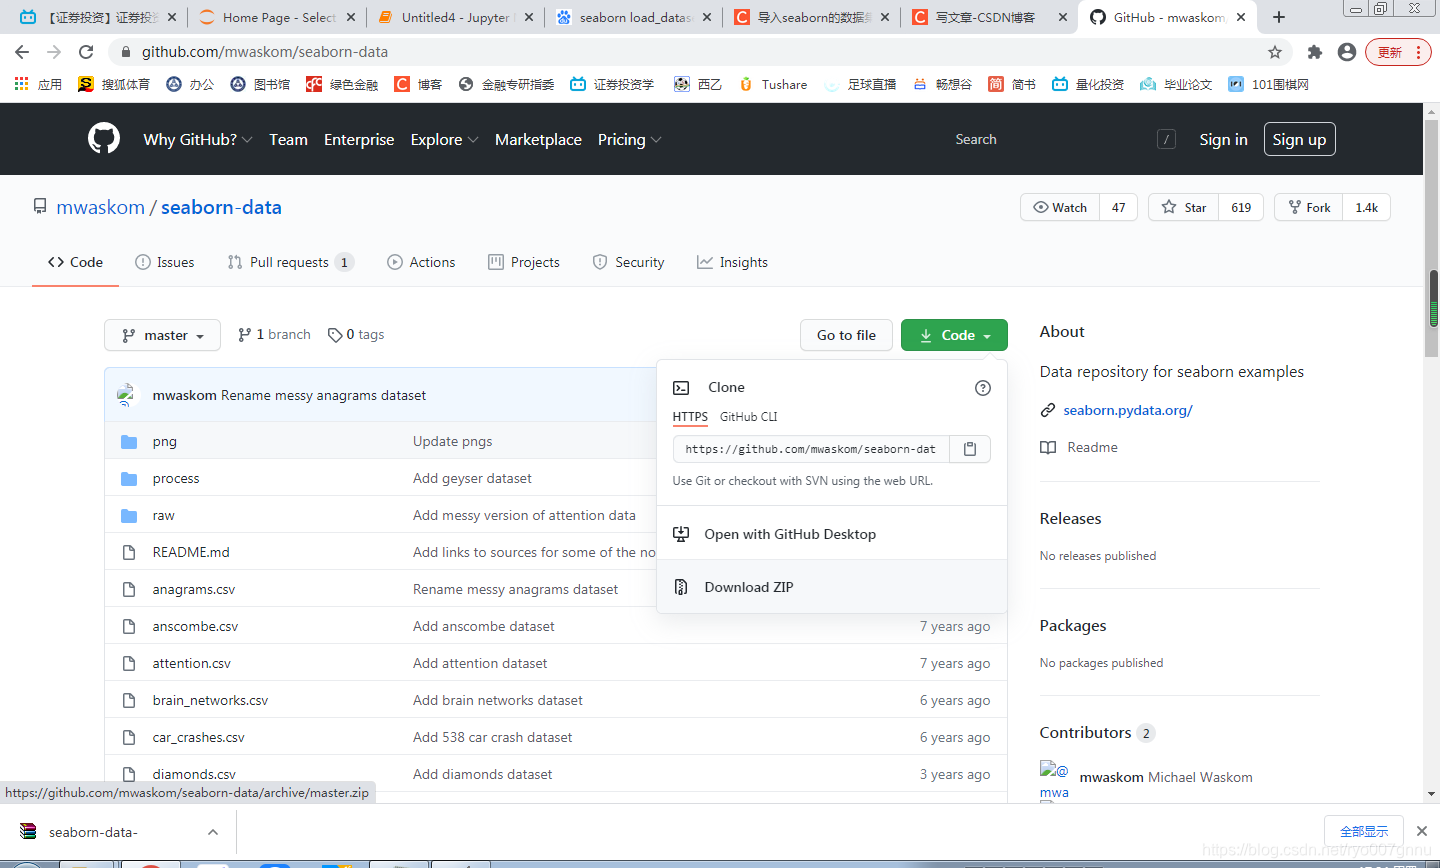Open the Projects tab
The image size is (1440, 868).
pyautogui.click(x=524, y=262)
